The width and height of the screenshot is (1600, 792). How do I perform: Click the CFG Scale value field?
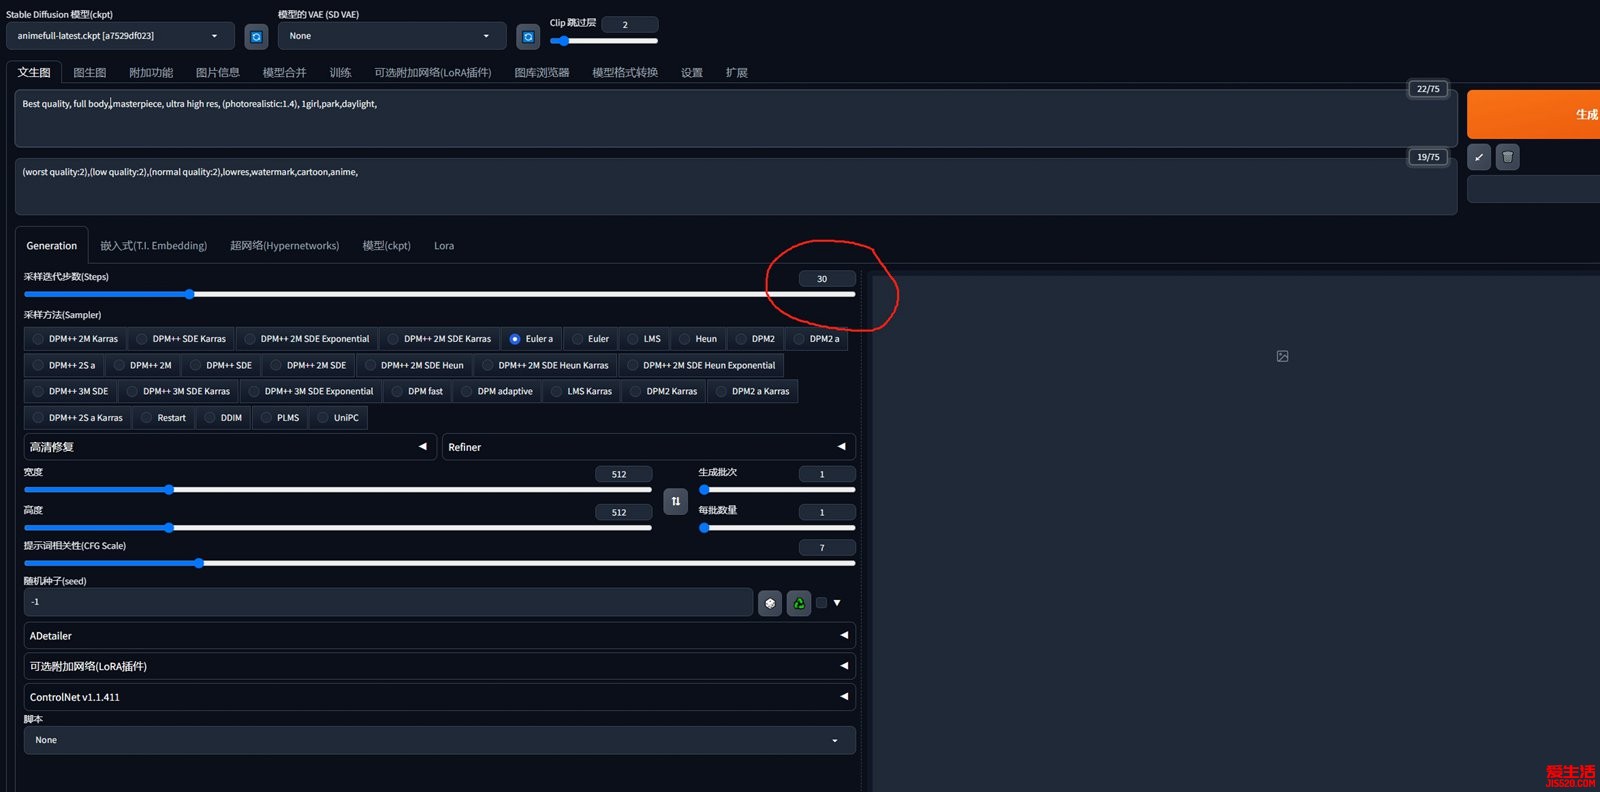(827, 548)
